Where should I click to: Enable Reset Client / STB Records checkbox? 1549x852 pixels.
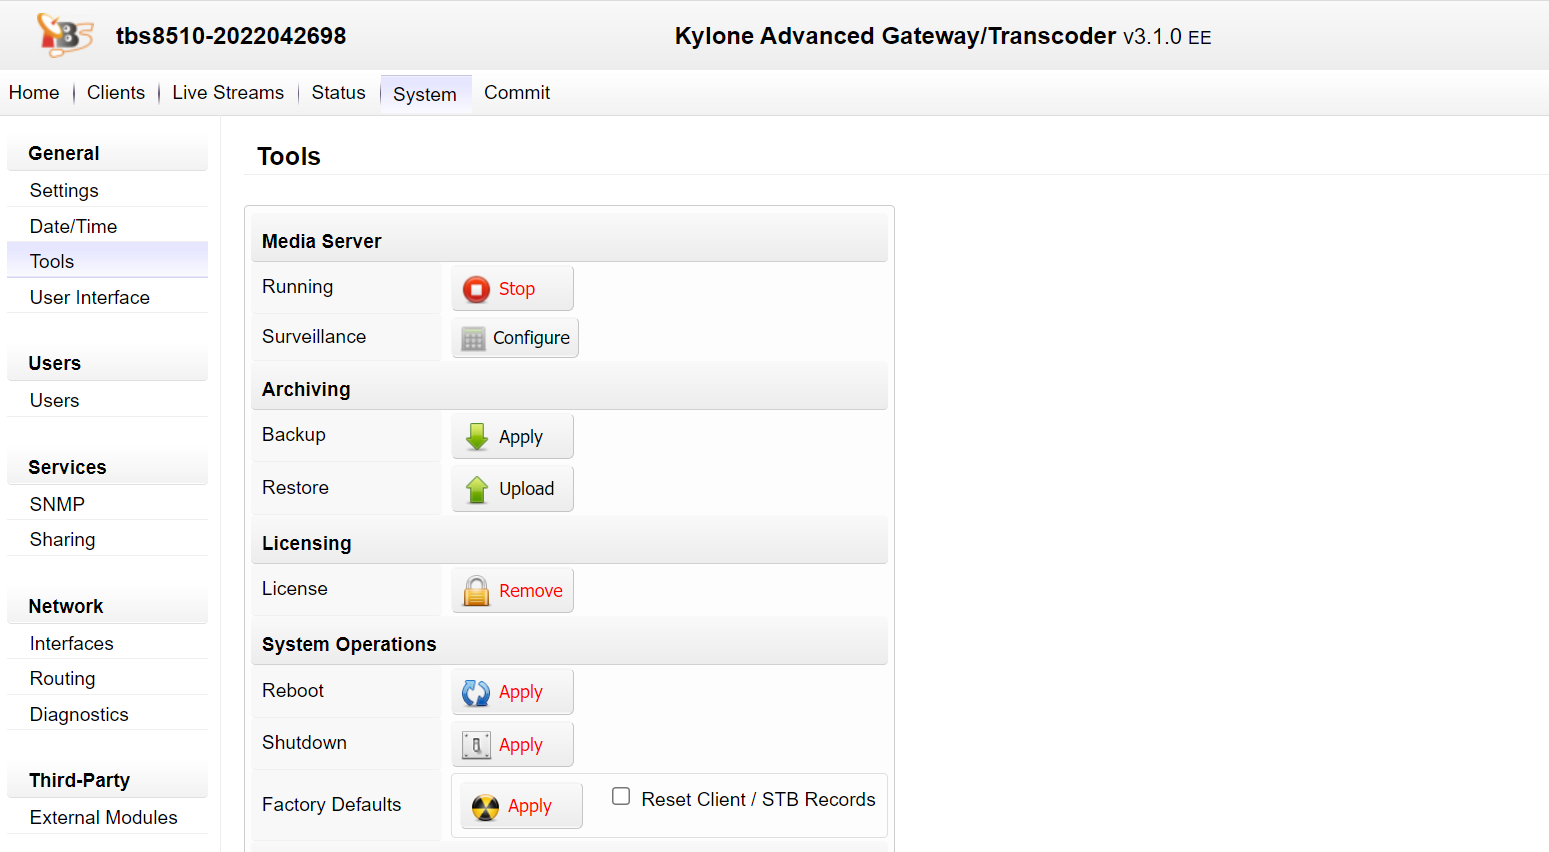coord(621,797)
